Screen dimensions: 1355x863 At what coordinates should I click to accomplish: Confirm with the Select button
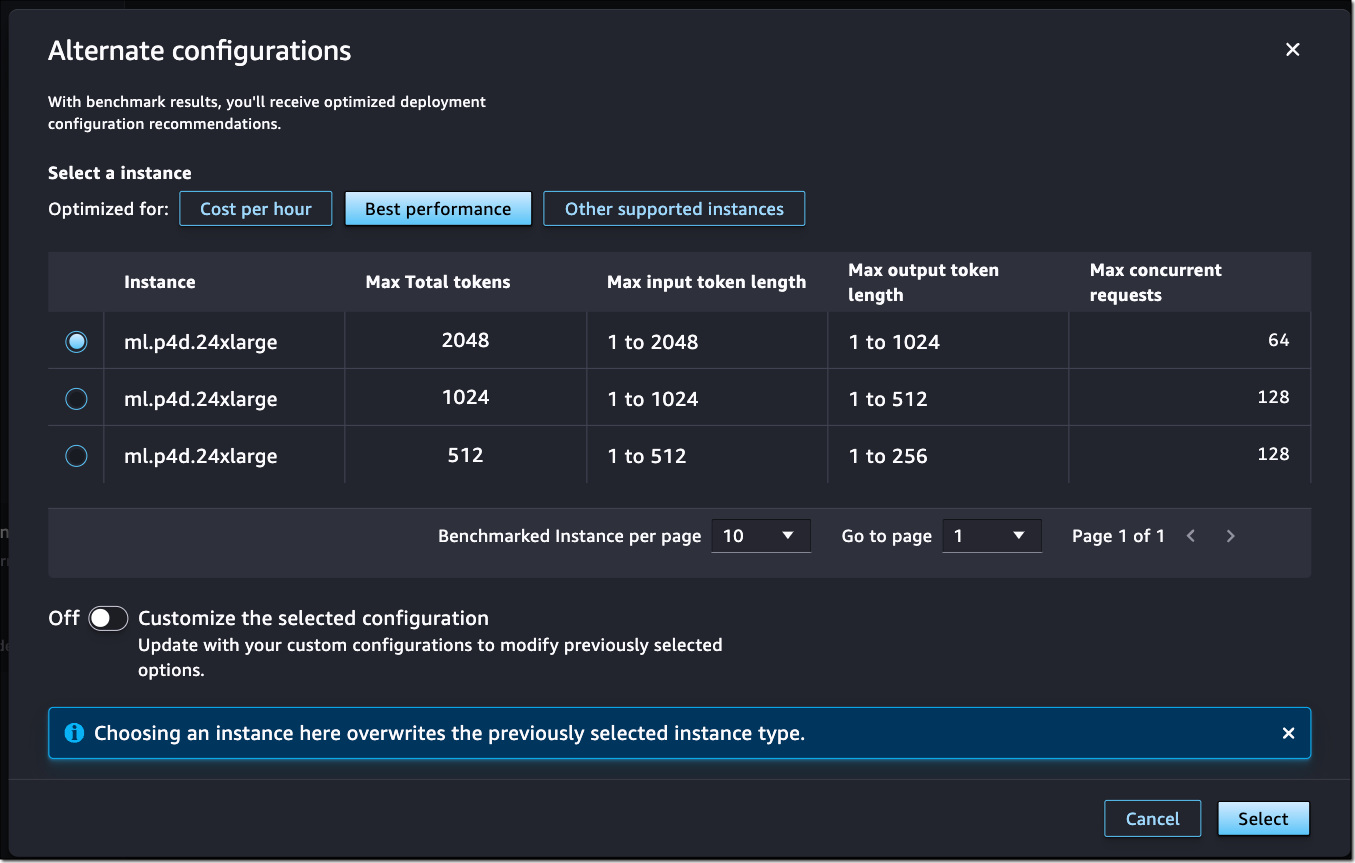[x=1263, y=818]
